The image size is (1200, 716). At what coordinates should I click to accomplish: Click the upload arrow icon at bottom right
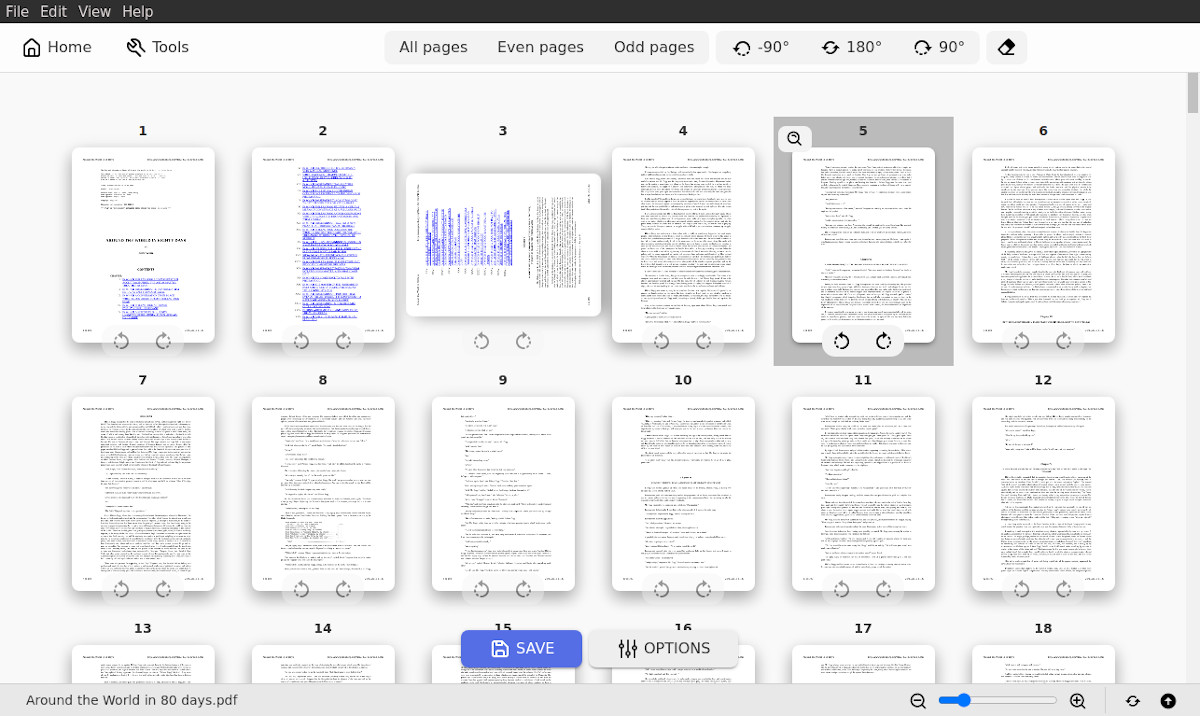tap(1168, 701)
